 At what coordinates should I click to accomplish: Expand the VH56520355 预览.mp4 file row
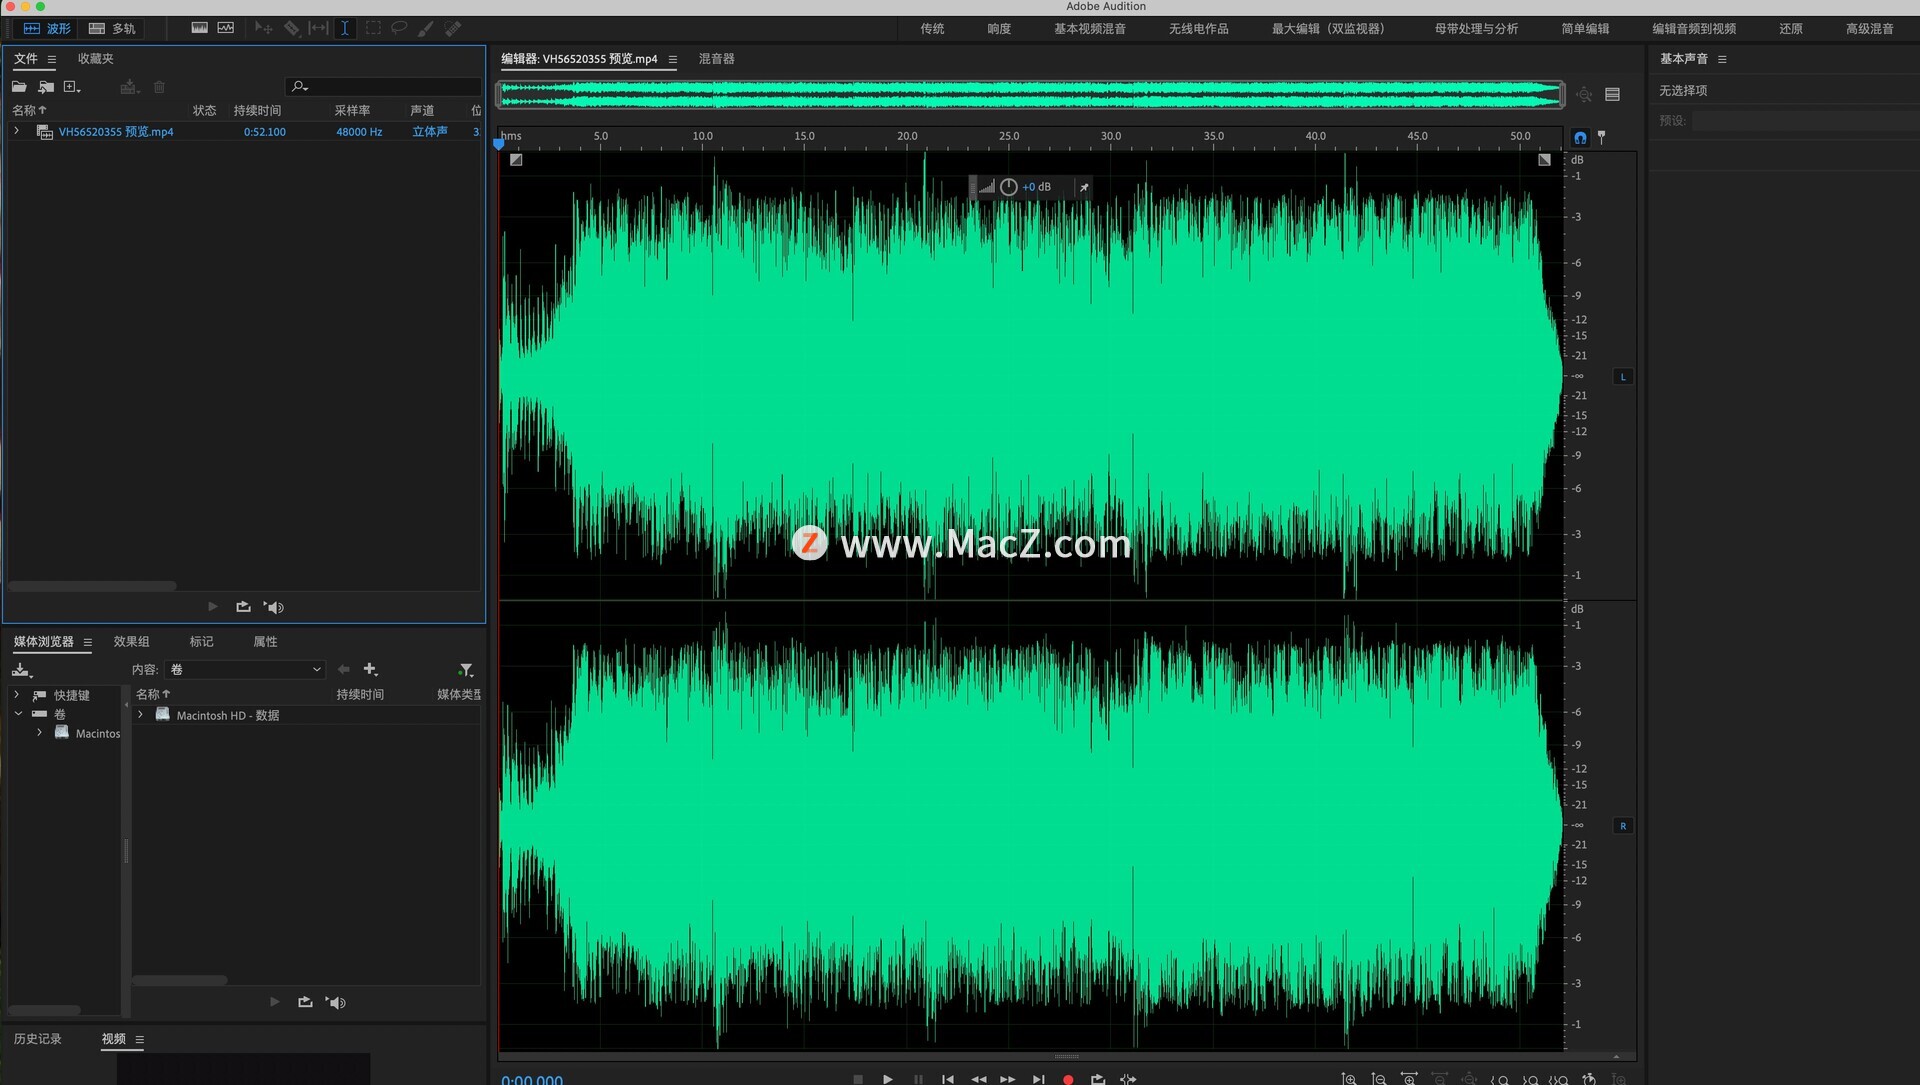(x=16, y=131)
